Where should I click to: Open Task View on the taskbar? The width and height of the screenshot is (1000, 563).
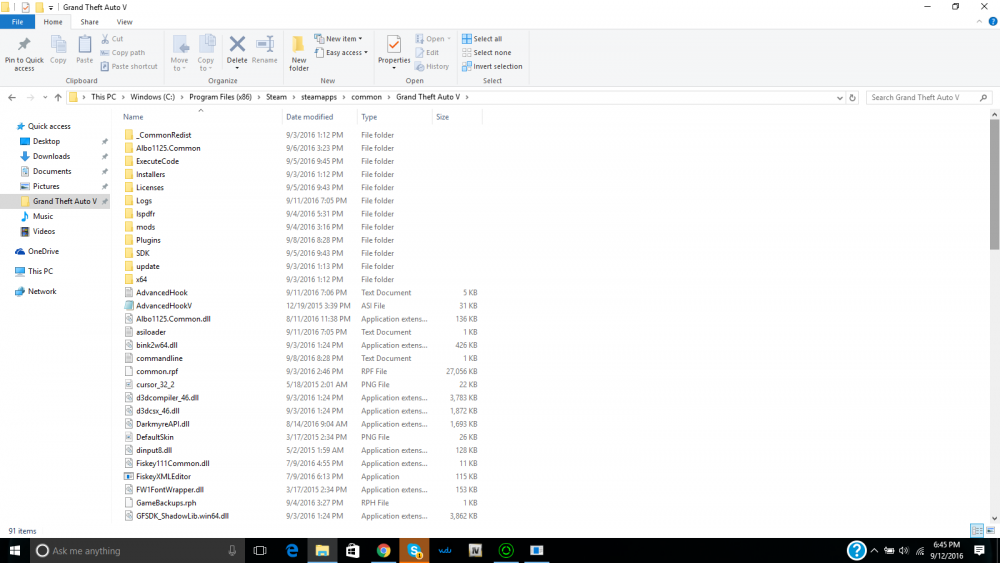click(x=260, y=550)
